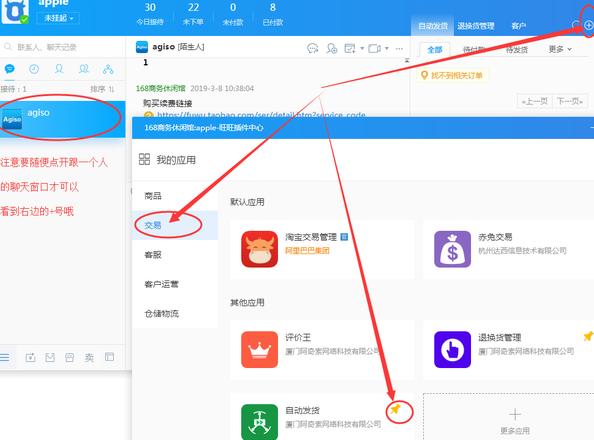Open the 未挂起 status dropdown
The height and width of the screenshot is (440, 594).
tap(58, 18)
